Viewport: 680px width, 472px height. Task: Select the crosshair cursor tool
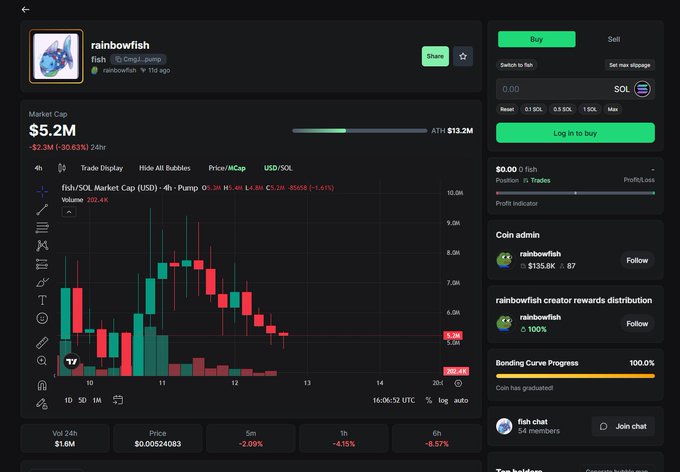pos(42,191)
